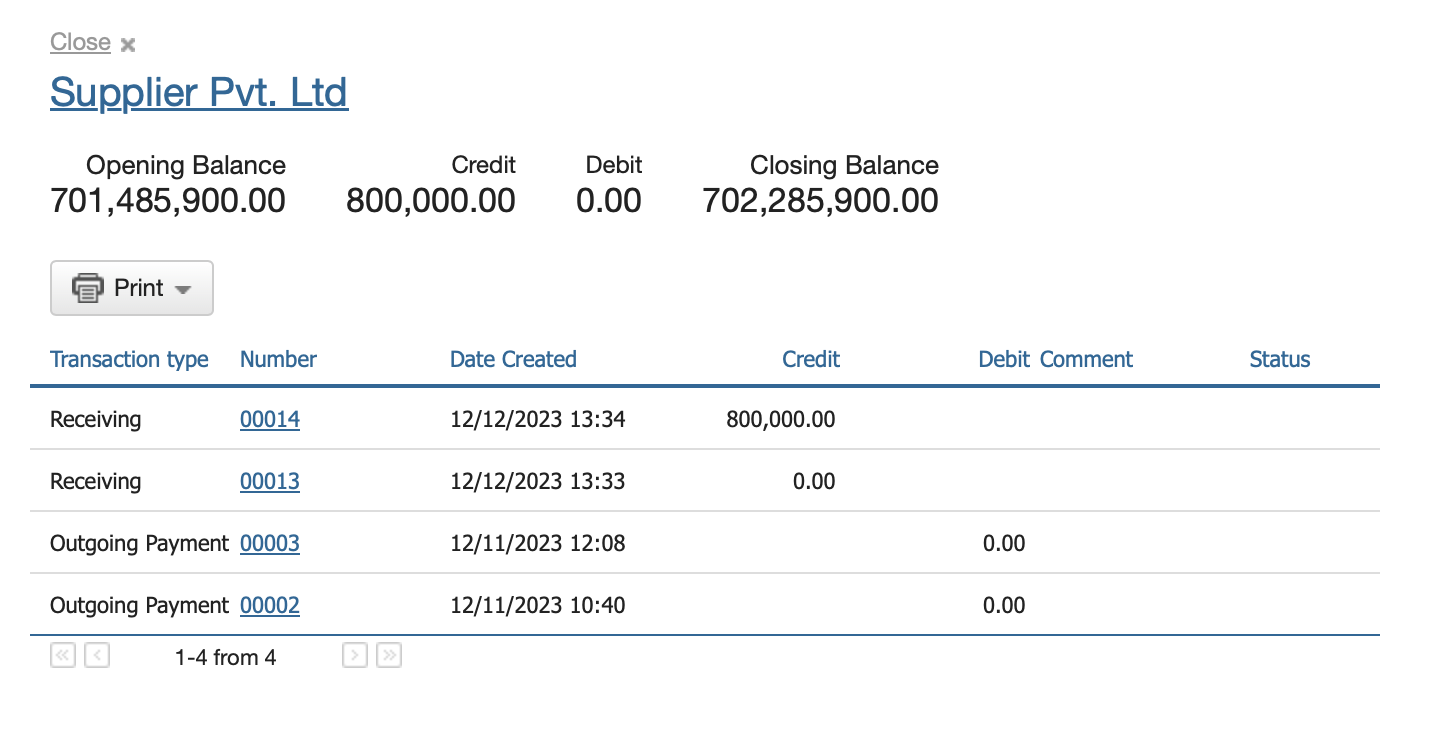1446x734 pixels.
Task: Go to next page arrow
Action: (x=355, y=656)
